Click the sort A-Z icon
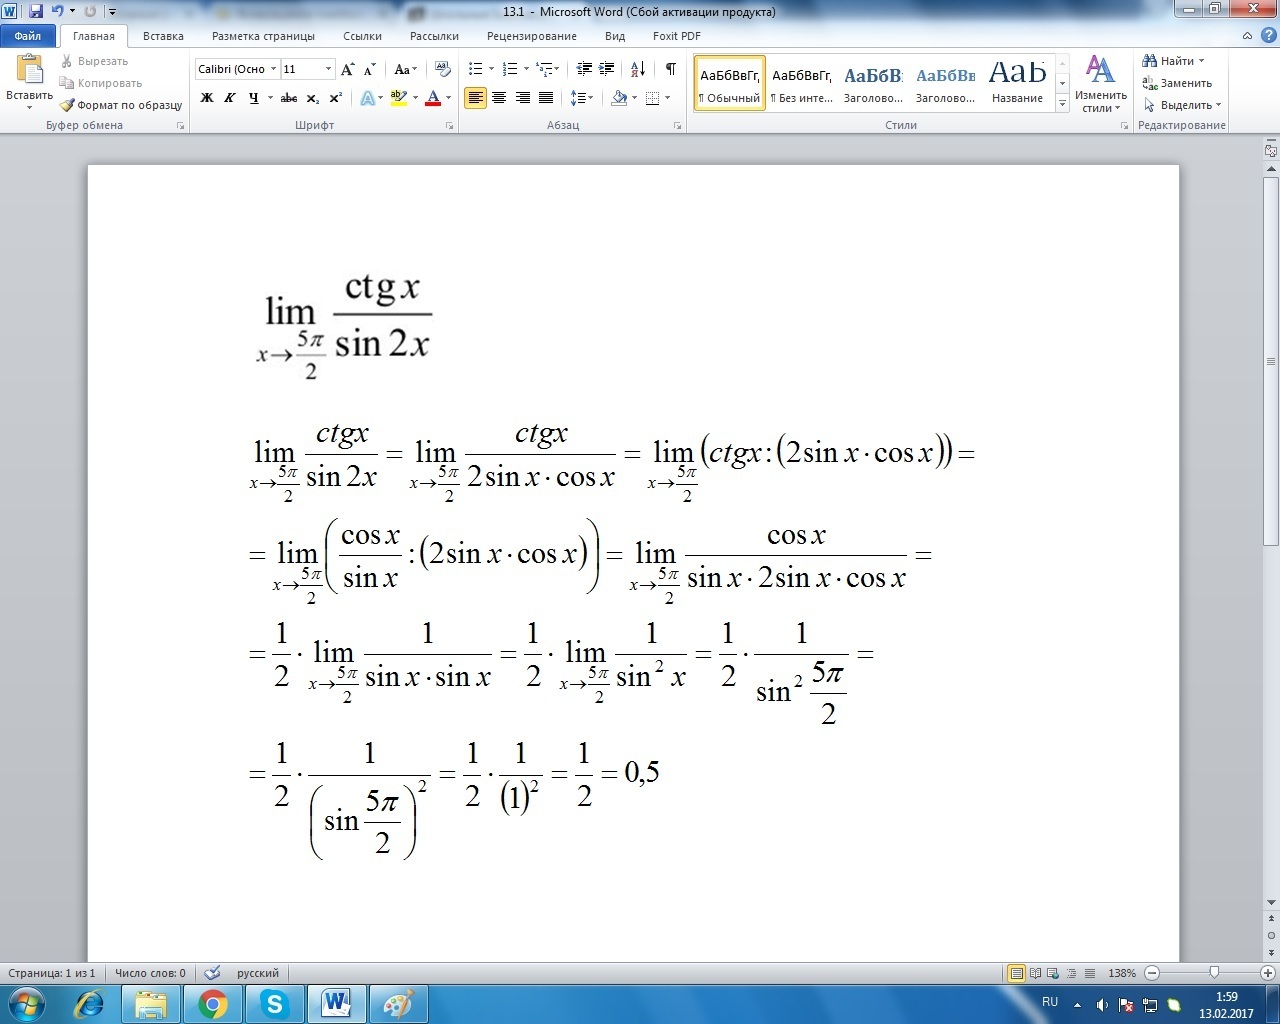 (638, 69)
